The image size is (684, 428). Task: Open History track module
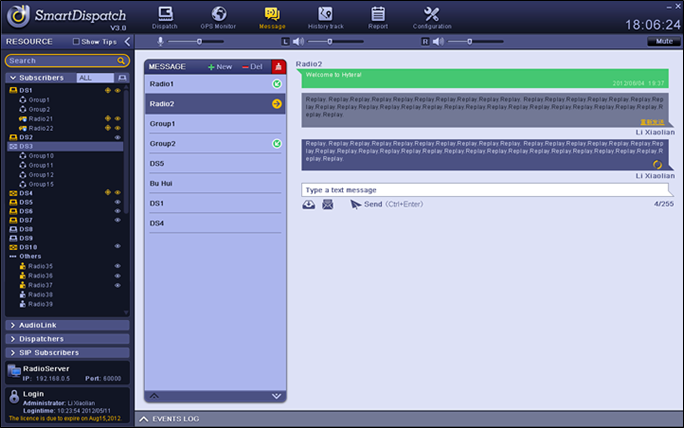click(325, 17)
